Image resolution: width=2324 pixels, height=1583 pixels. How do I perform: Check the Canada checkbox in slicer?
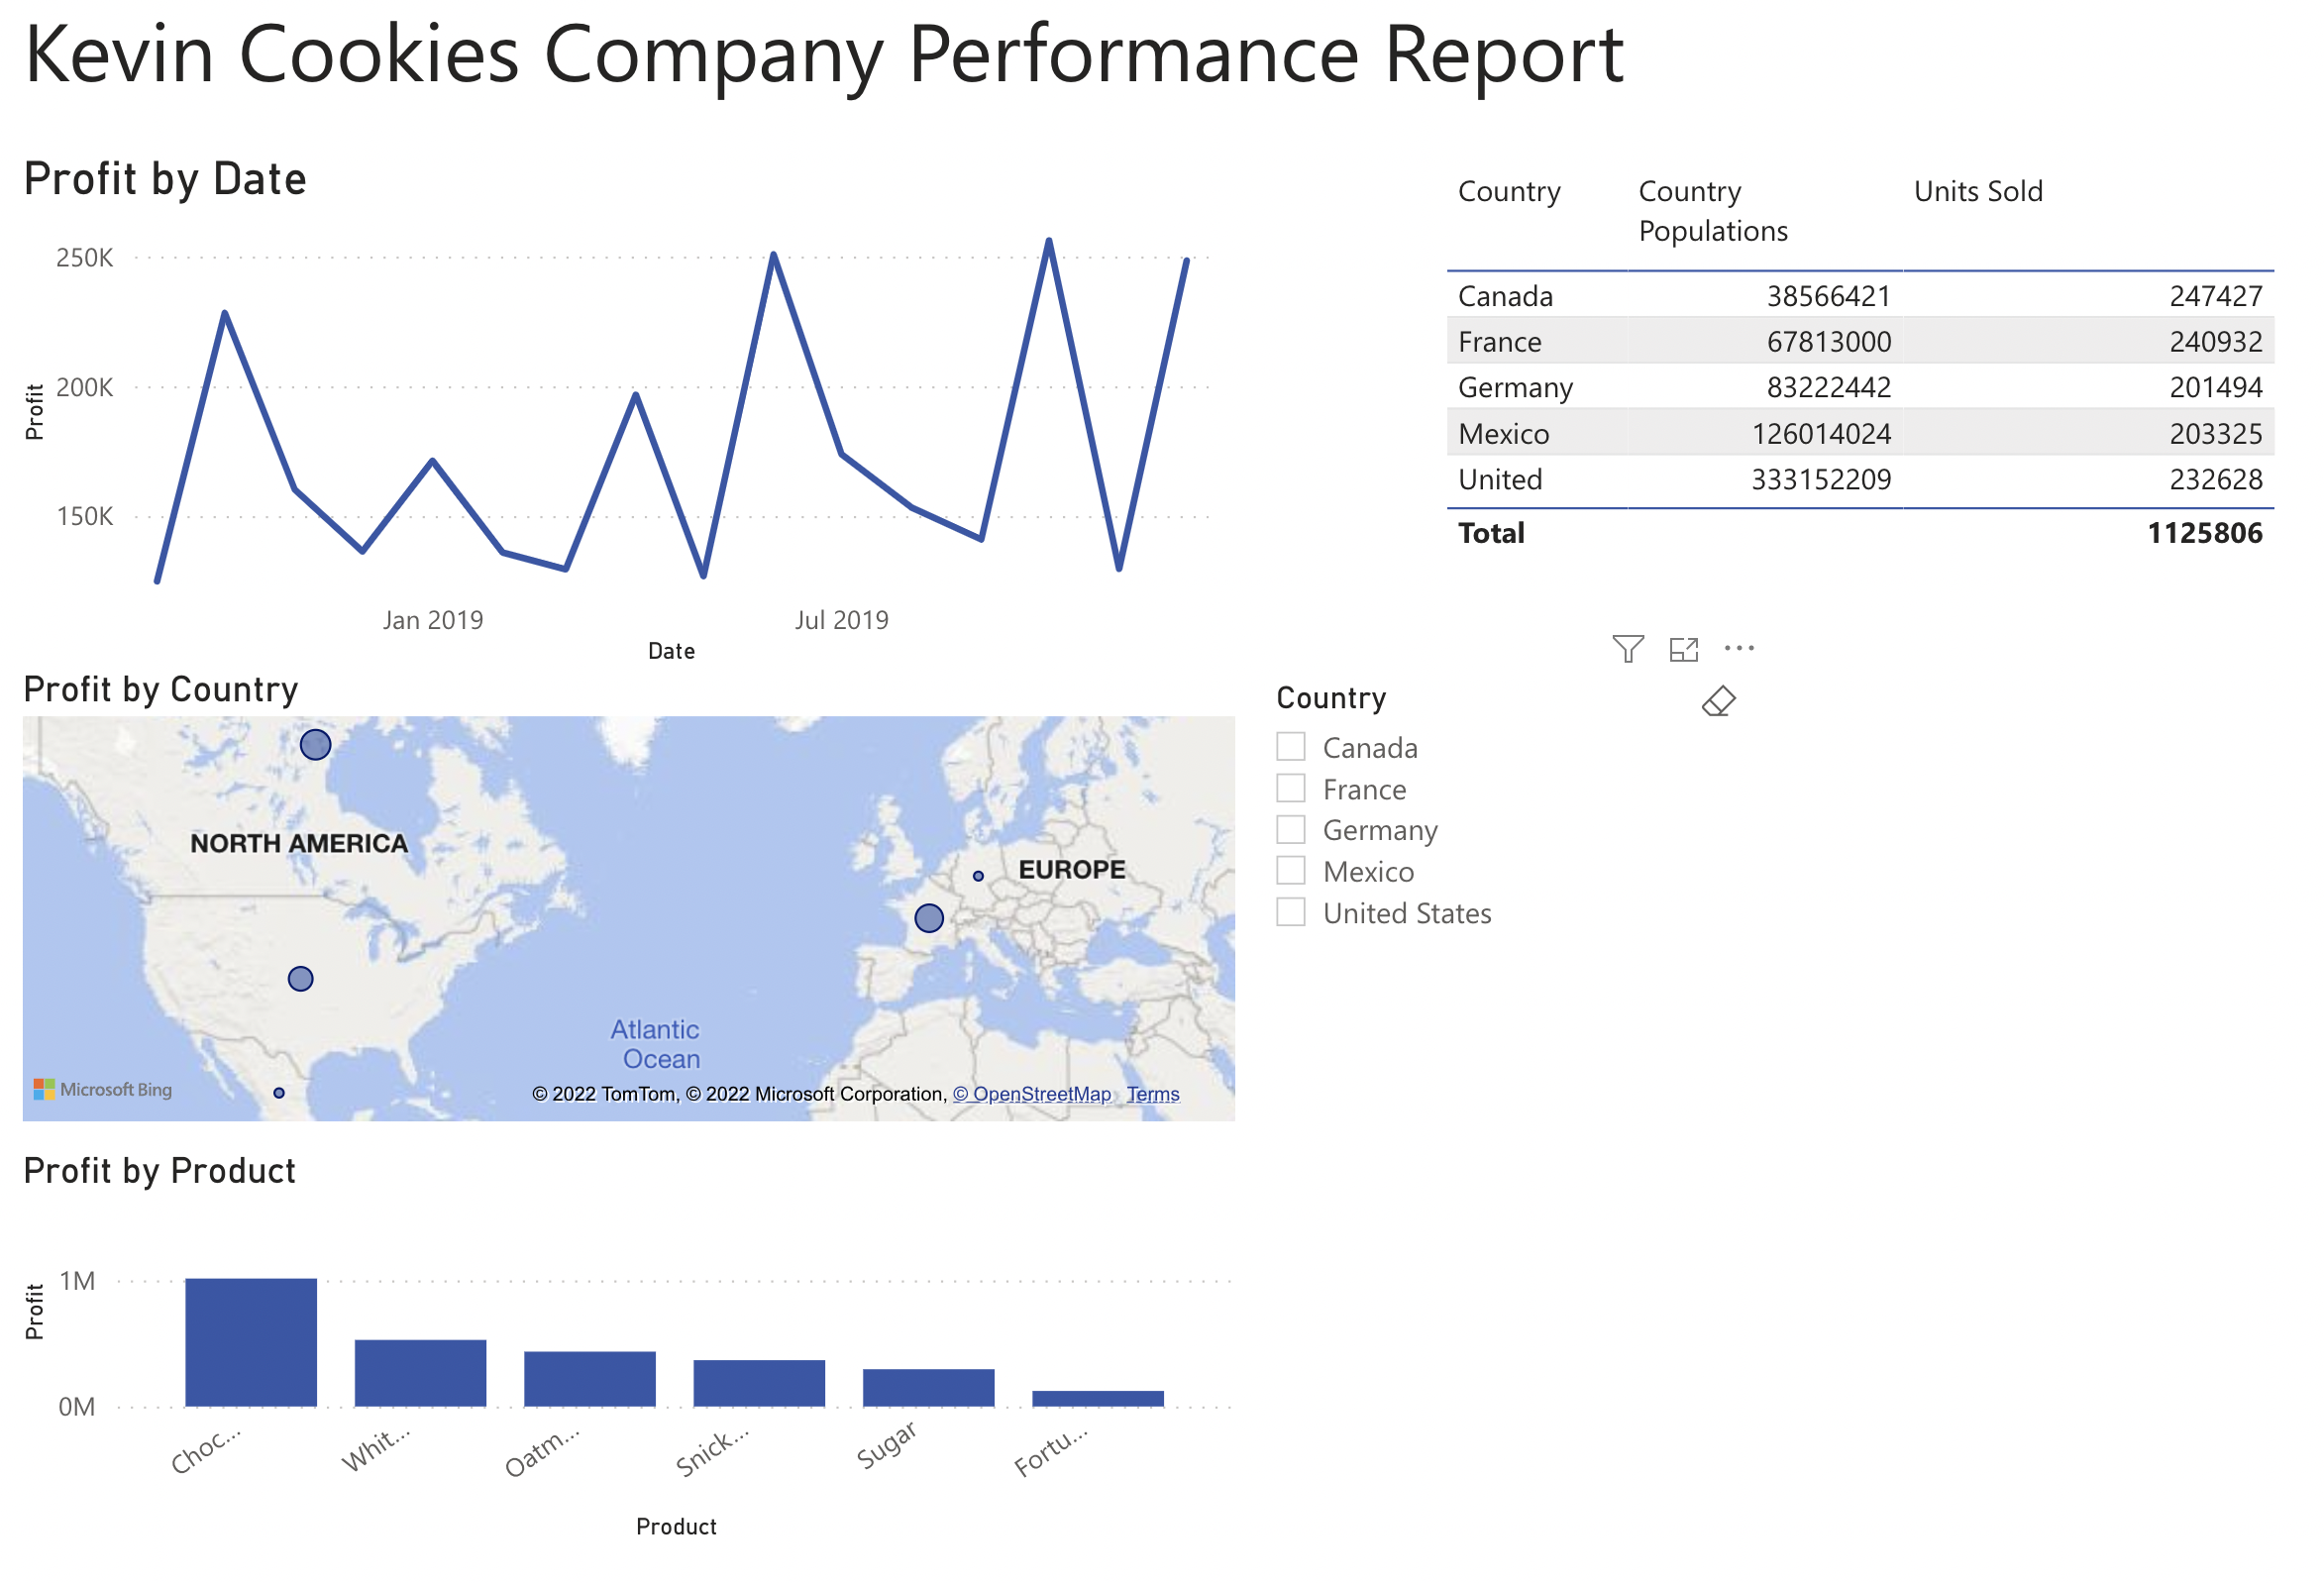[x=1290, y=746]
